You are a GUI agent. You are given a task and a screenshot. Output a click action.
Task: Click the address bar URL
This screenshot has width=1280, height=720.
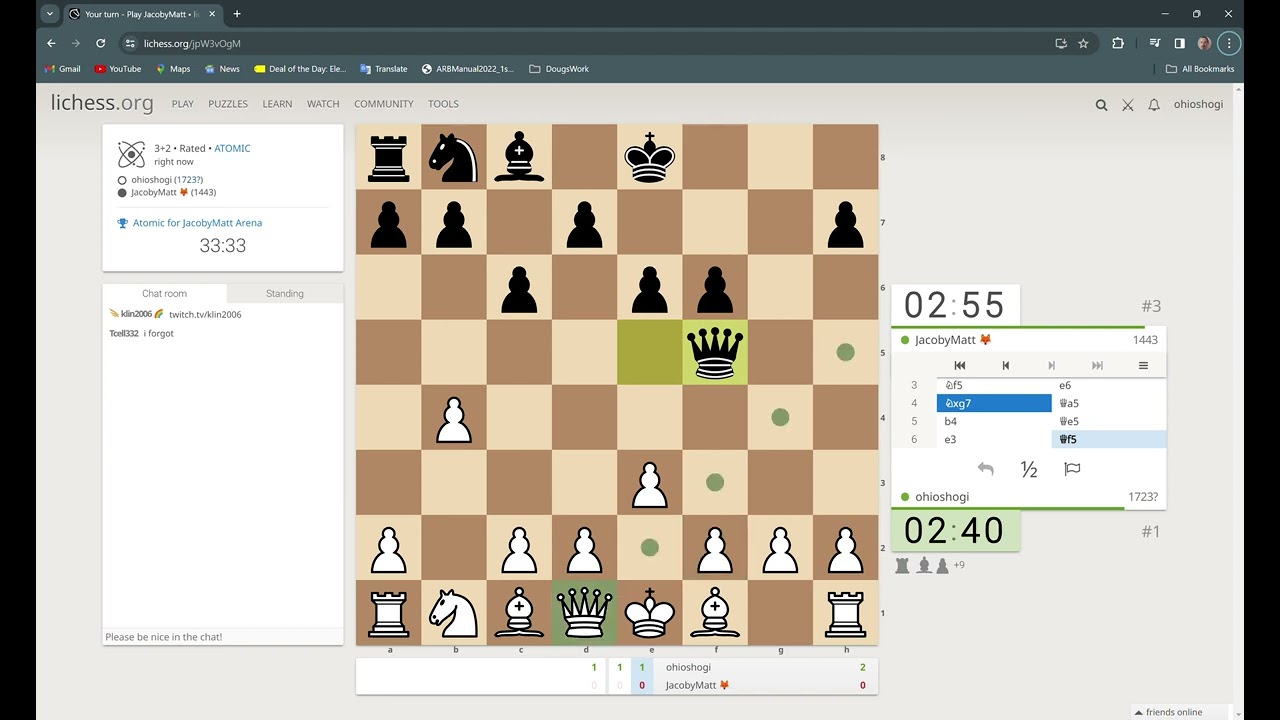pyautogui.click(x=192, y=44)
